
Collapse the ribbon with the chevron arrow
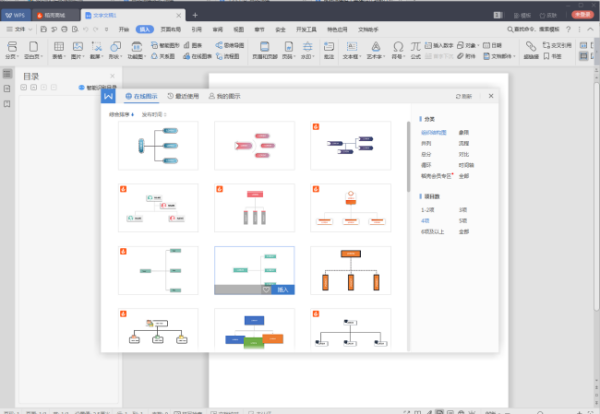pyautogui.click(x=590, y=29)
